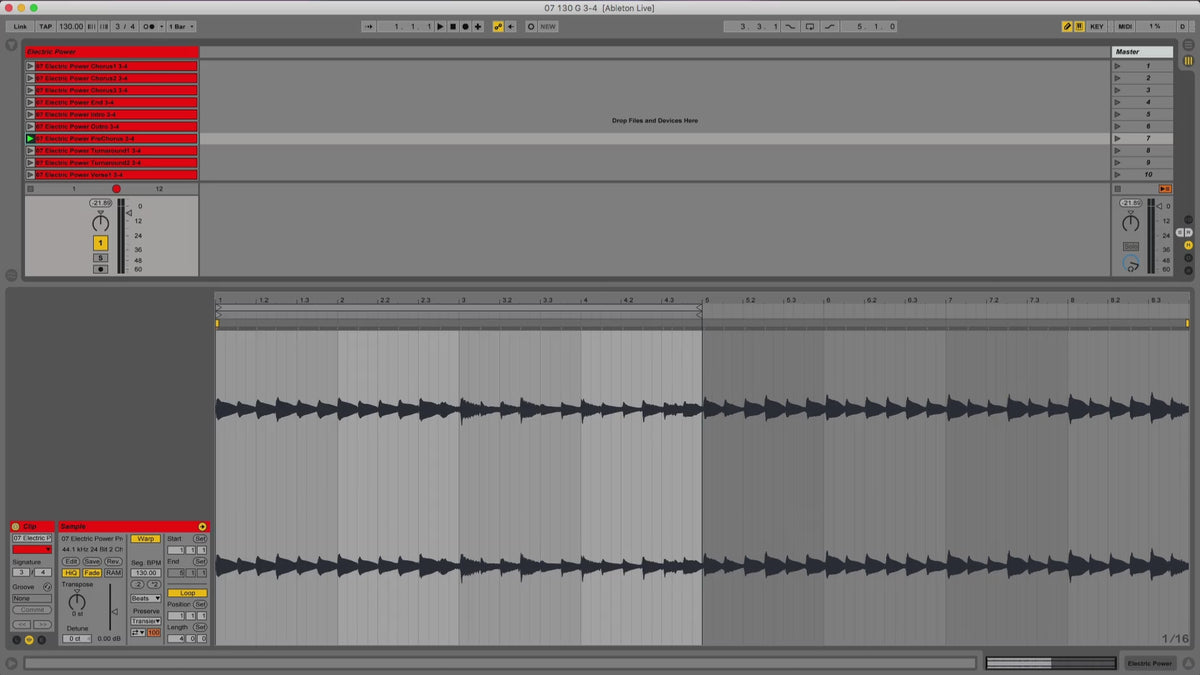Image resolution: width=1200 pixels, height=675 pixels.
Task: Open the 1 Bar quantization menu
Action: pos(181,27)
